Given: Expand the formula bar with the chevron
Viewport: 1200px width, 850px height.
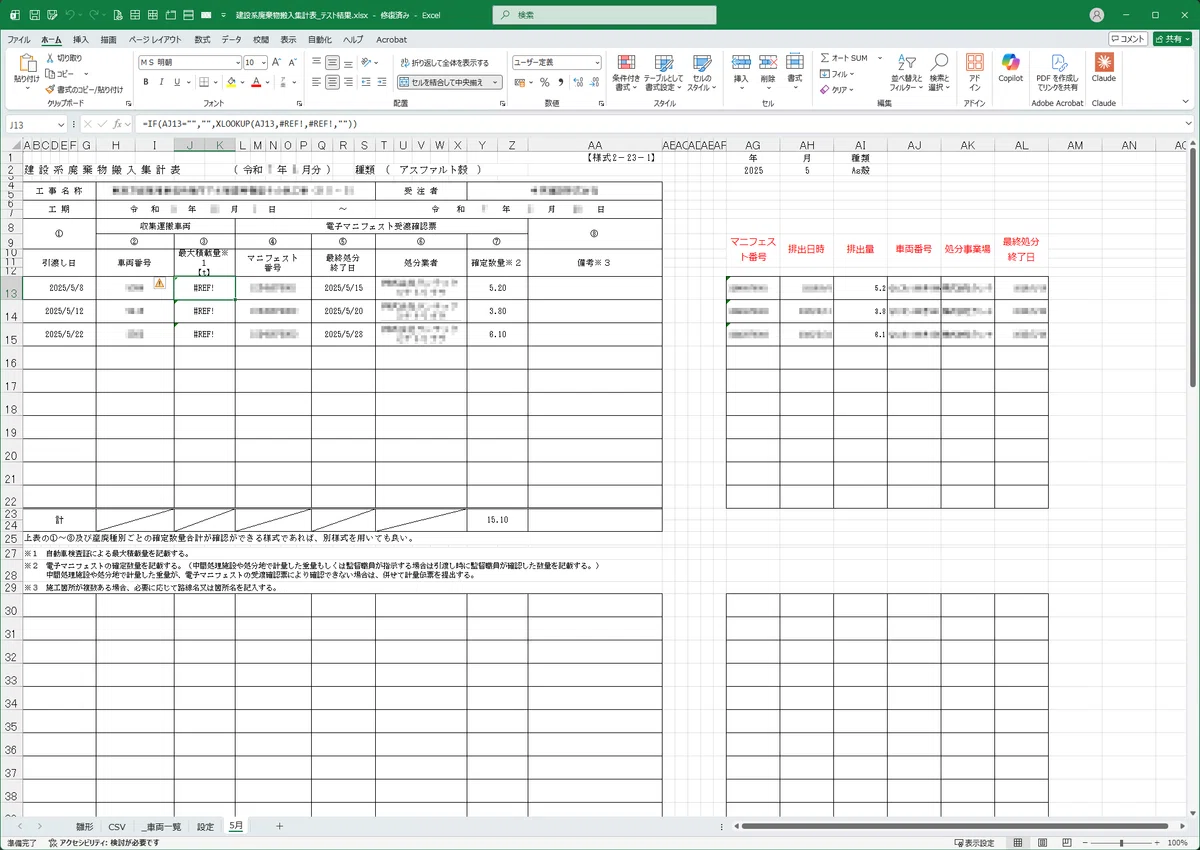Looking at the screenshot, I should [x=1190, y=124].
